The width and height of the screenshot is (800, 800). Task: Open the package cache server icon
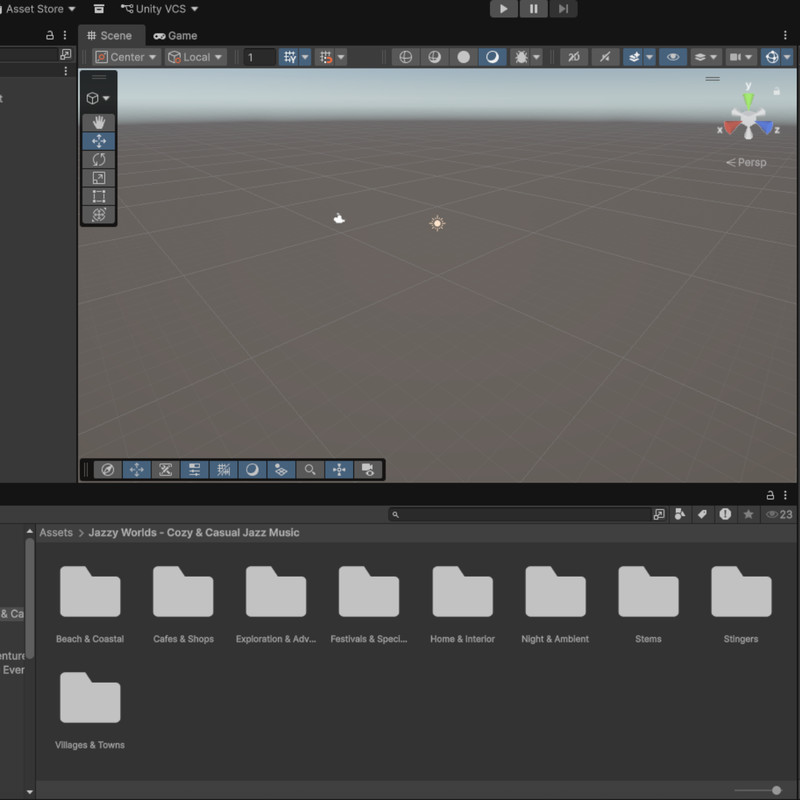click(99, 9)
